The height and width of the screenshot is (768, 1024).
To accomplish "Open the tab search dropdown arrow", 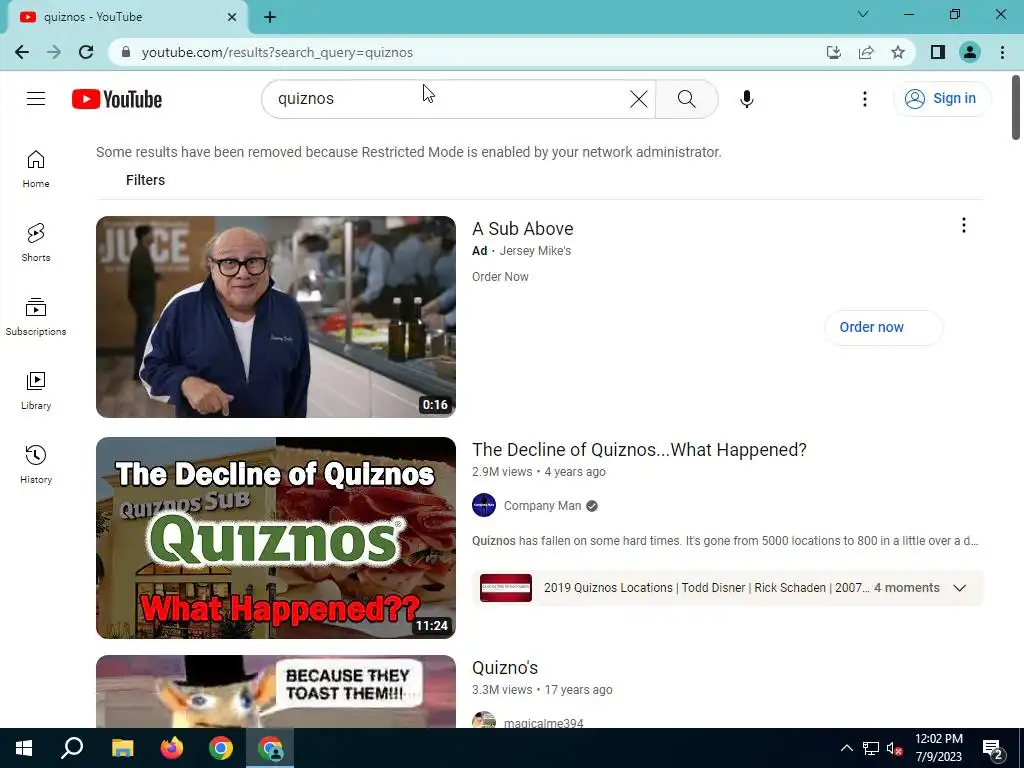I will [x=863, y=14].
